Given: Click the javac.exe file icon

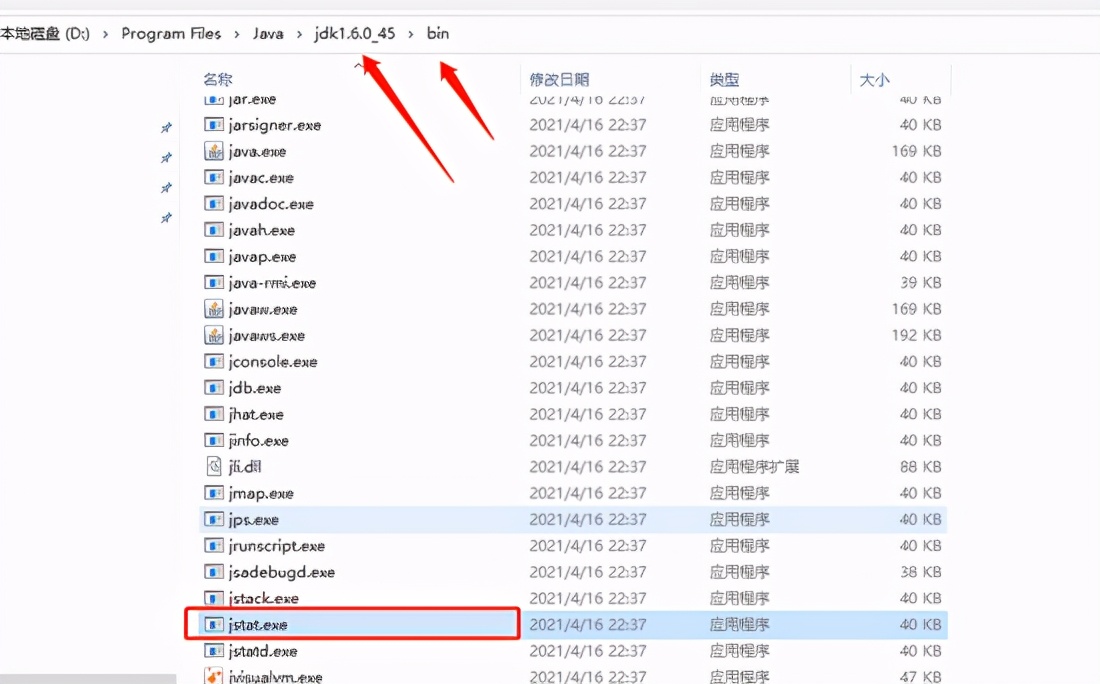Looking at the screenshot, I should [213, 177].
